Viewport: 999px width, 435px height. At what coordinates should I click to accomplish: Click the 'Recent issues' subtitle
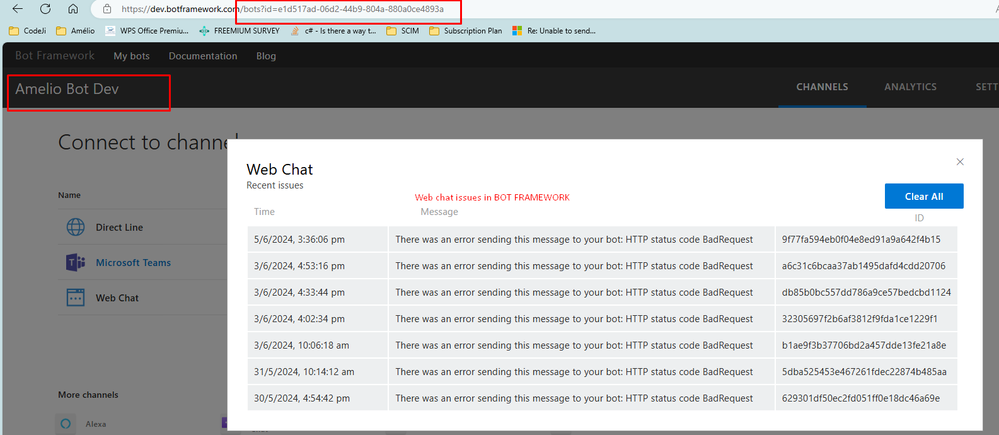[x=275, y=185]
